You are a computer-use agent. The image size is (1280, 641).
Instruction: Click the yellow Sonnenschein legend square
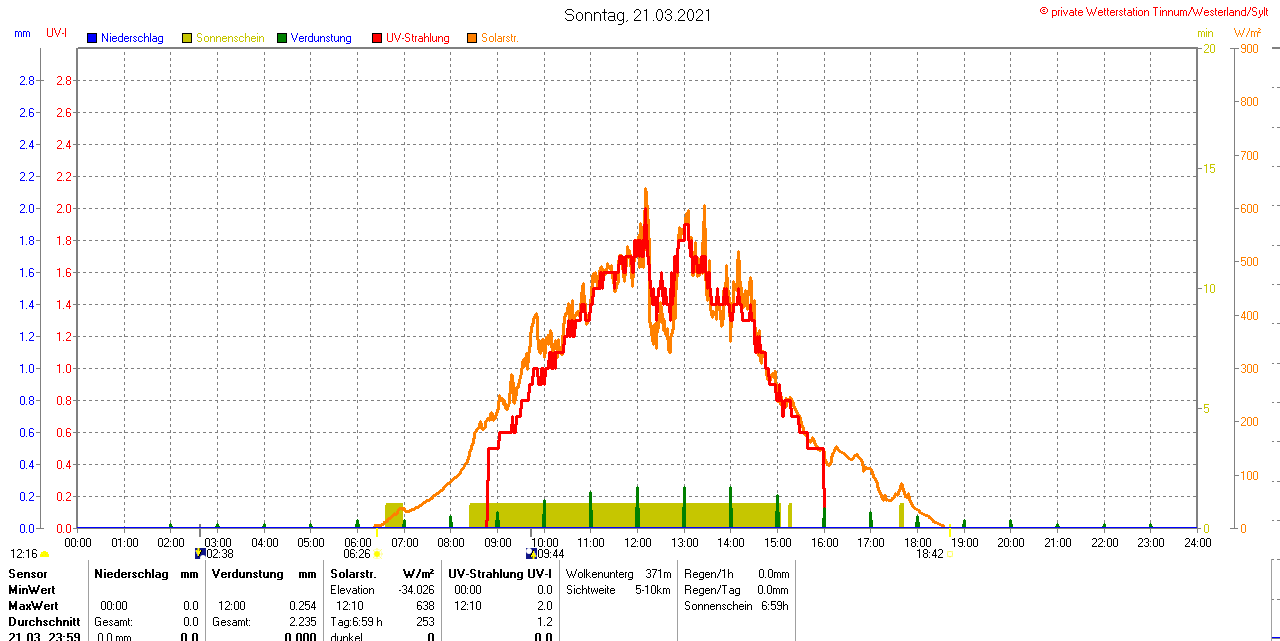(x=187, y=38)
